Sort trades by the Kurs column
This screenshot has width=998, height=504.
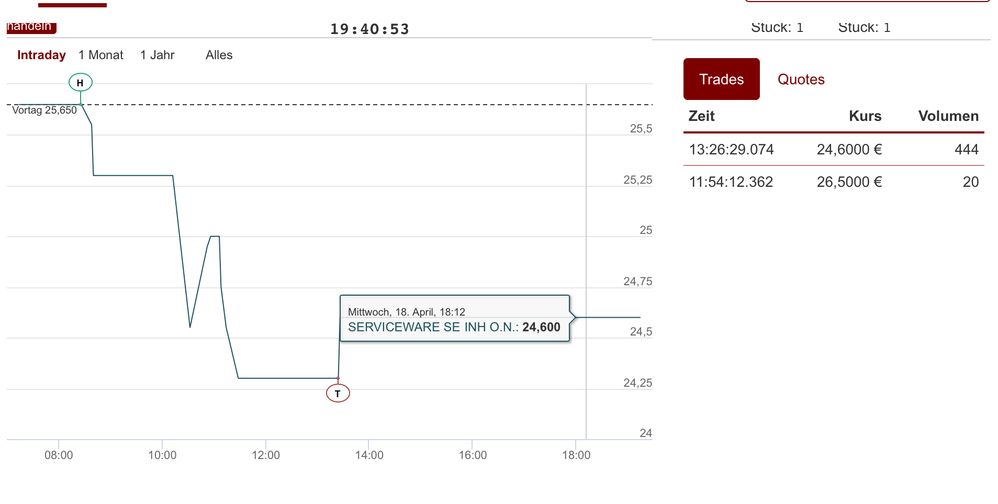click(x=865, y=116)
